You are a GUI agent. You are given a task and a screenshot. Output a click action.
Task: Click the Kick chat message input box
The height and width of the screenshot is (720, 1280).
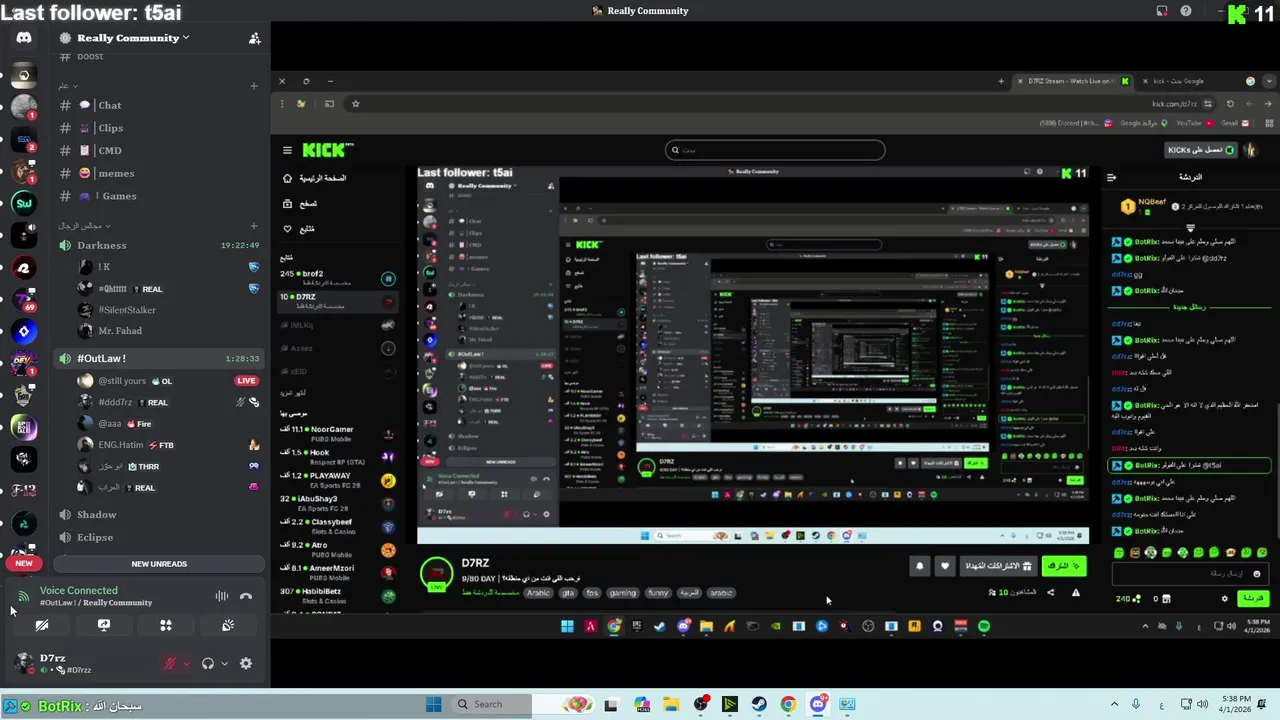pyautogui.click(x=1190, y=574)
